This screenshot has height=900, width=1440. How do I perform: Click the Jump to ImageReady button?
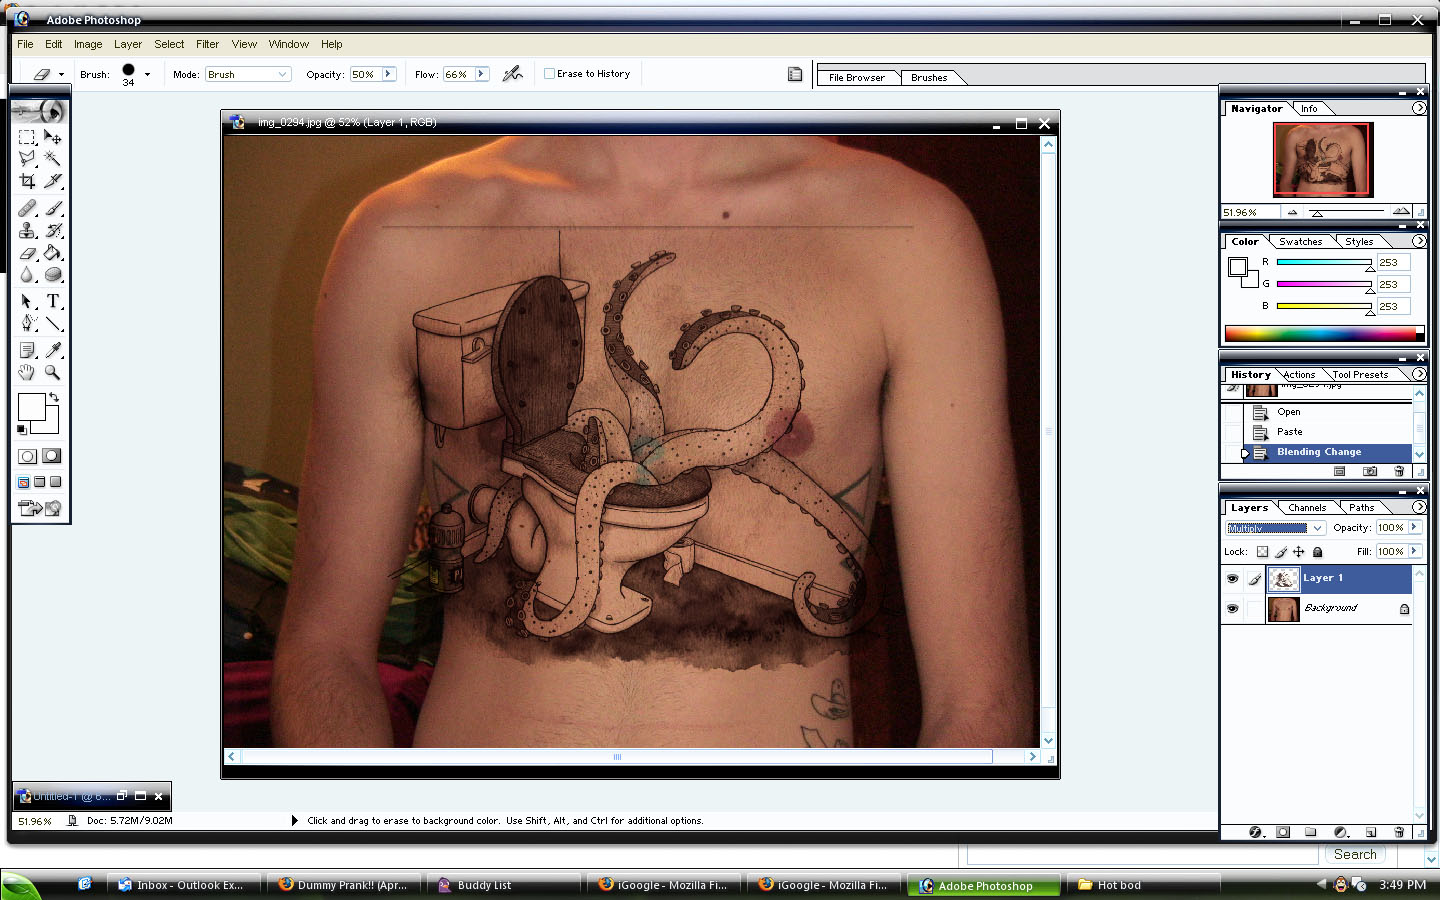click(x=40, y=508)
